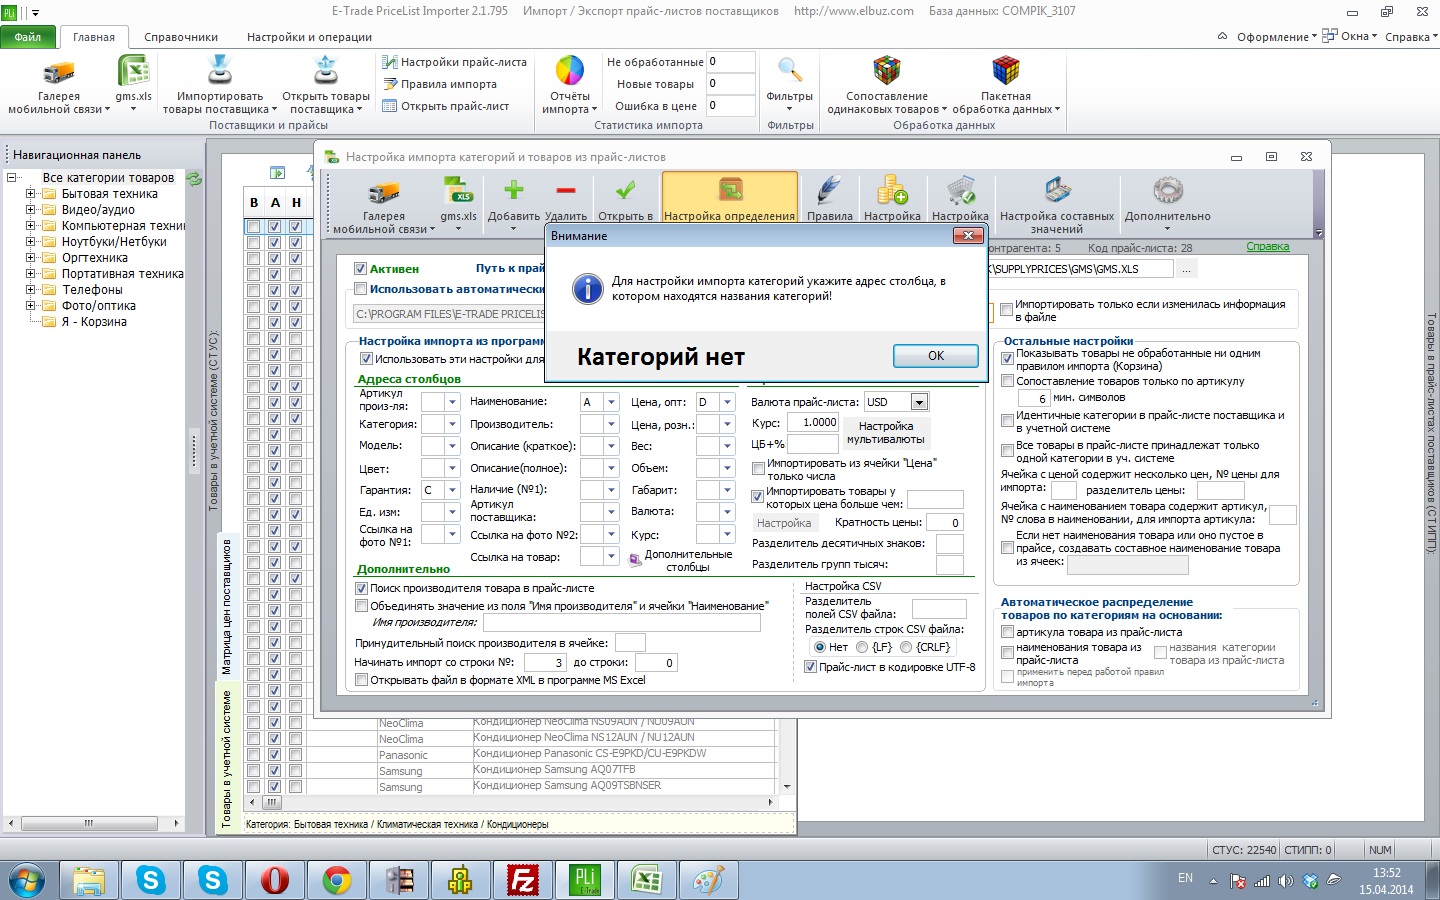Click Импортировать товары поставщика ribbon icon
1440x900 pixels.
pyautogui.click(x=219, y=72)
